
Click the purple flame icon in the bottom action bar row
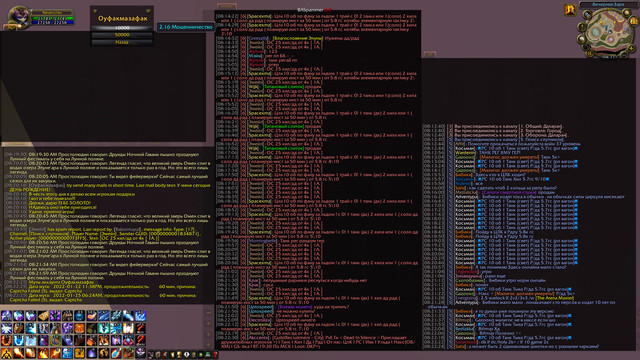click(92, 353)
